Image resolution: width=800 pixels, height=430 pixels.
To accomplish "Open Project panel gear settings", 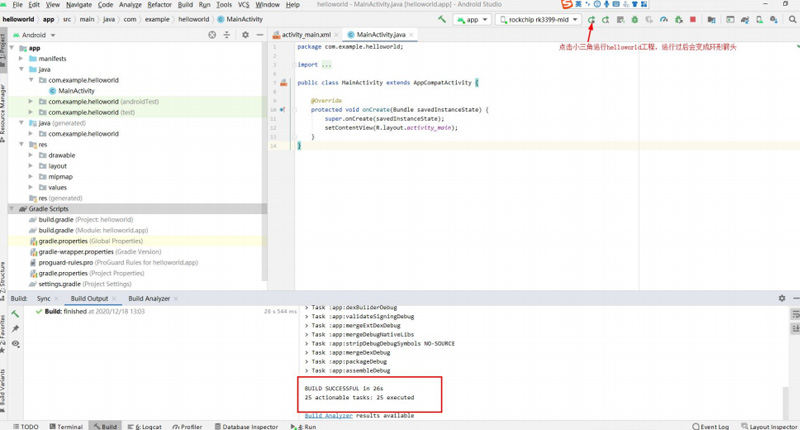I will (245, 35).
